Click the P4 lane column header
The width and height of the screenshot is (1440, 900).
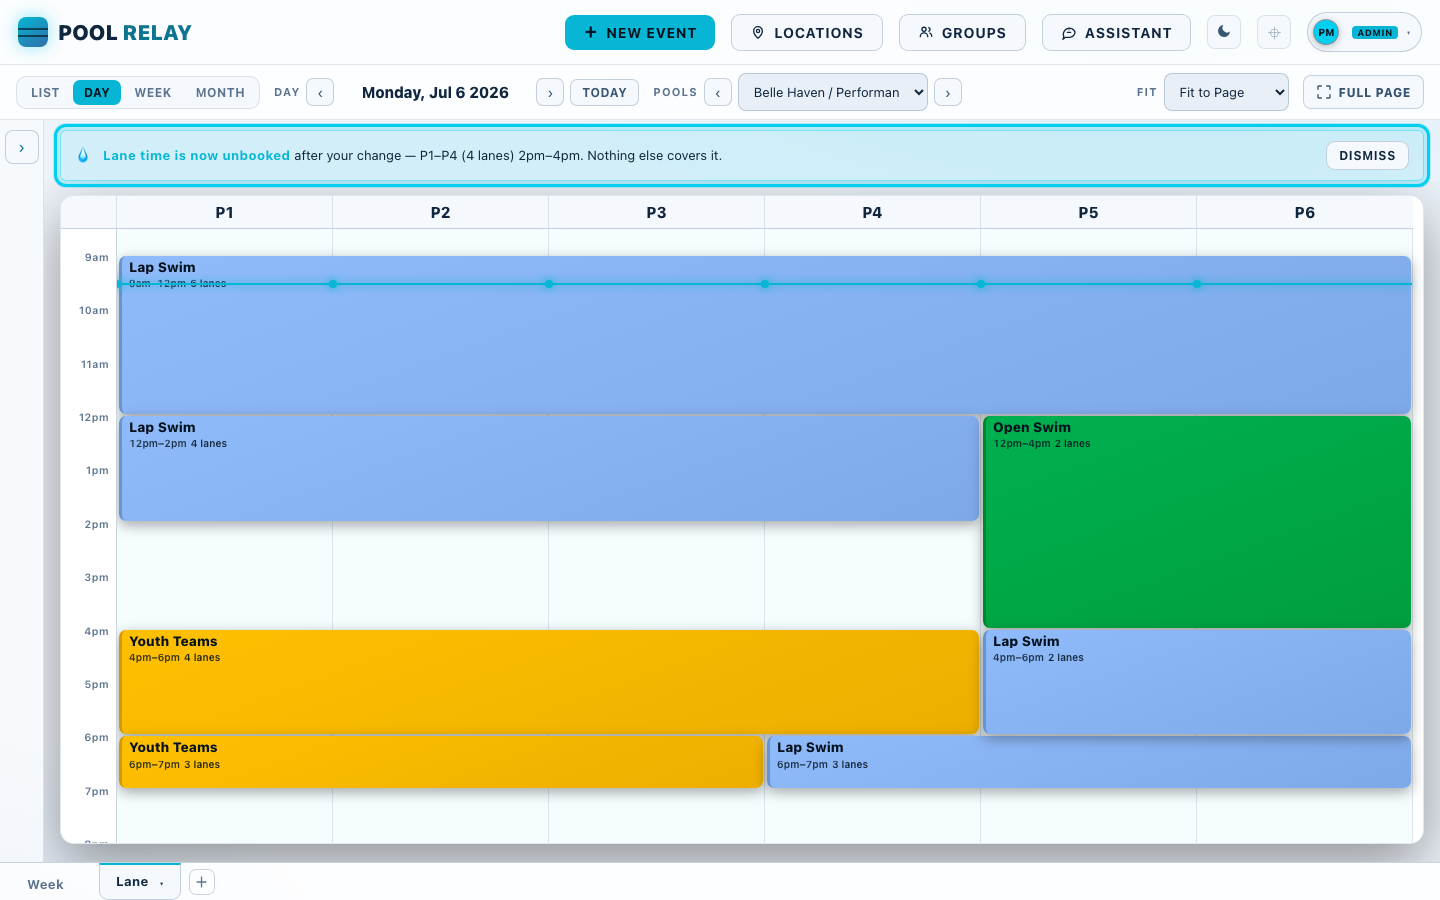coord(872,212)
